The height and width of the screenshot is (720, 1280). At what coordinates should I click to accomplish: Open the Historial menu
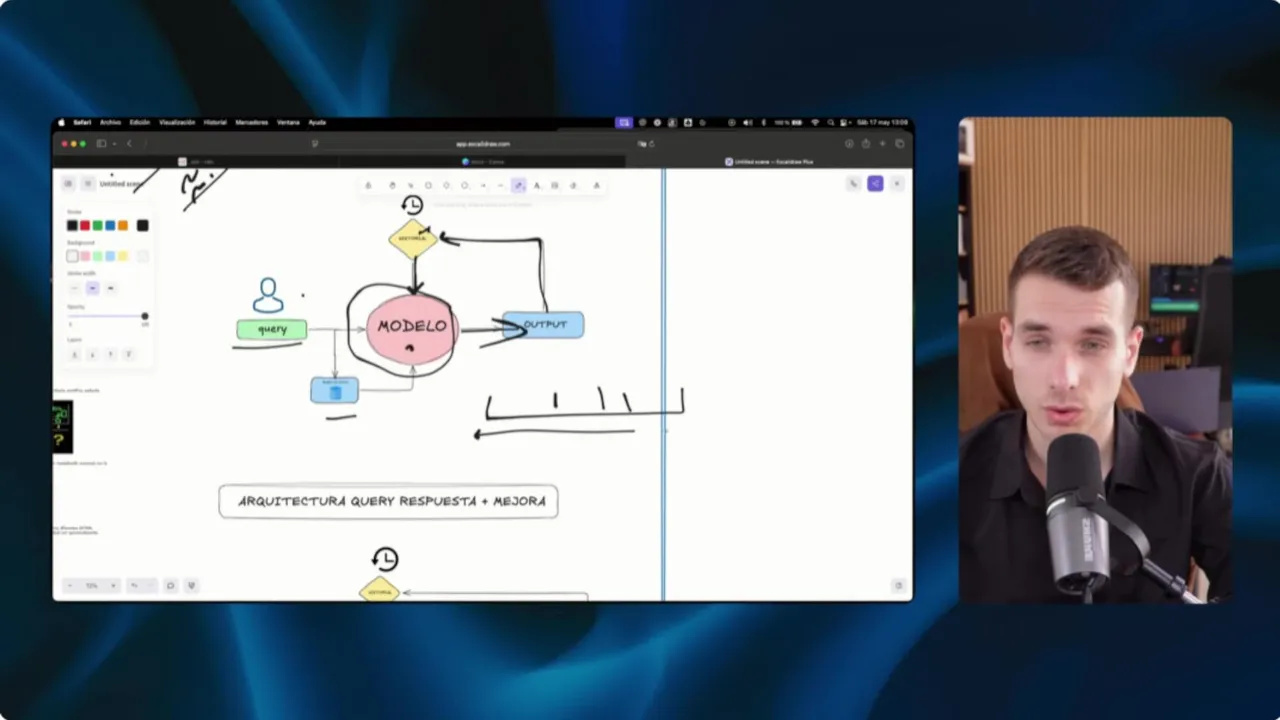click(215, 122)
